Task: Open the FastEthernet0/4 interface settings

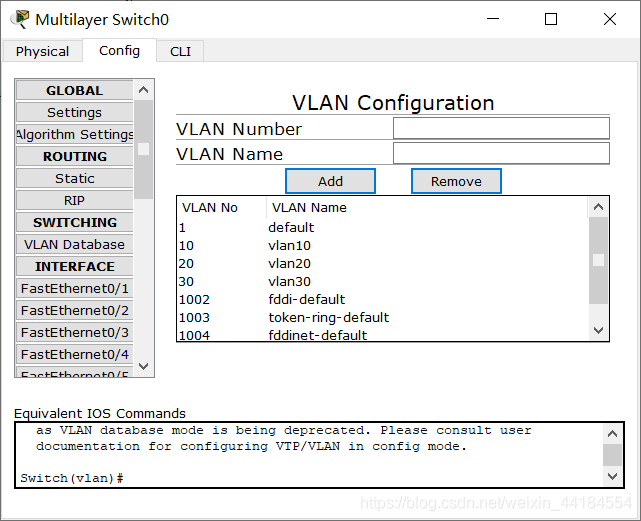Action: [74, 355]
